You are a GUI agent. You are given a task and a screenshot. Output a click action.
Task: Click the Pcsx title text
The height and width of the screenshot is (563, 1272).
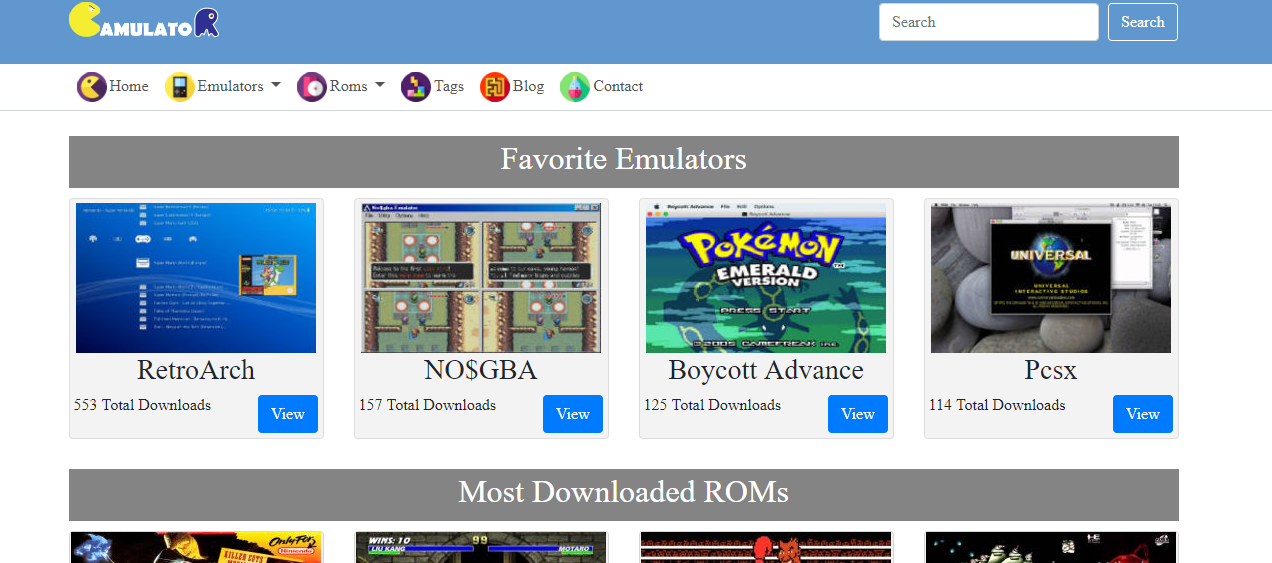1051,370
